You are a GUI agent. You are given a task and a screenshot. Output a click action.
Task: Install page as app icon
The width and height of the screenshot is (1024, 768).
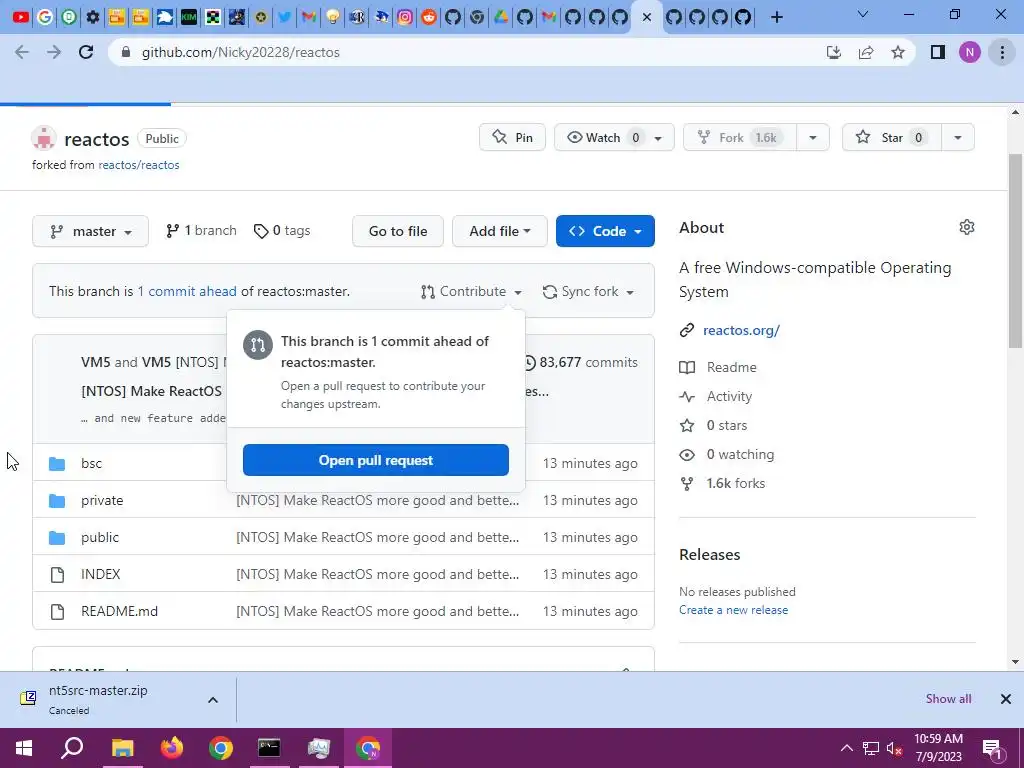(834, 52)
